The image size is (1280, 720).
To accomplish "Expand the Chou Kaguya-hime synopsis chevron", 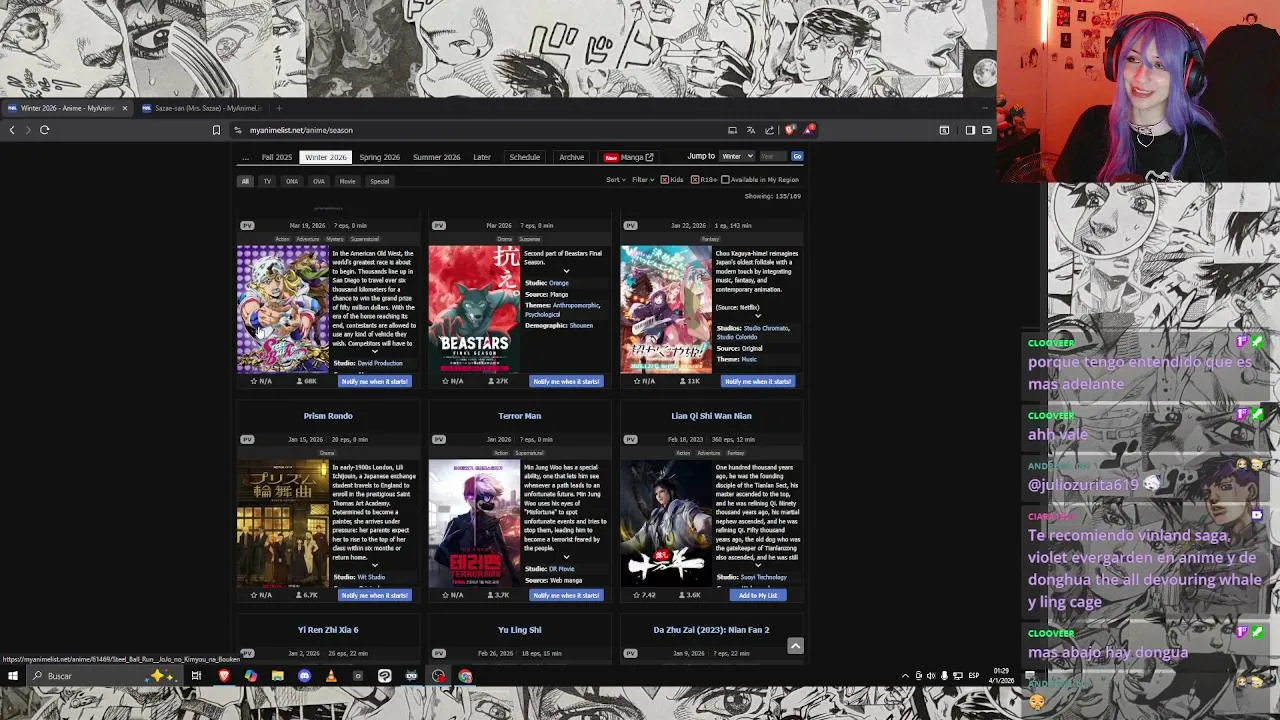I will pos(757,316).
